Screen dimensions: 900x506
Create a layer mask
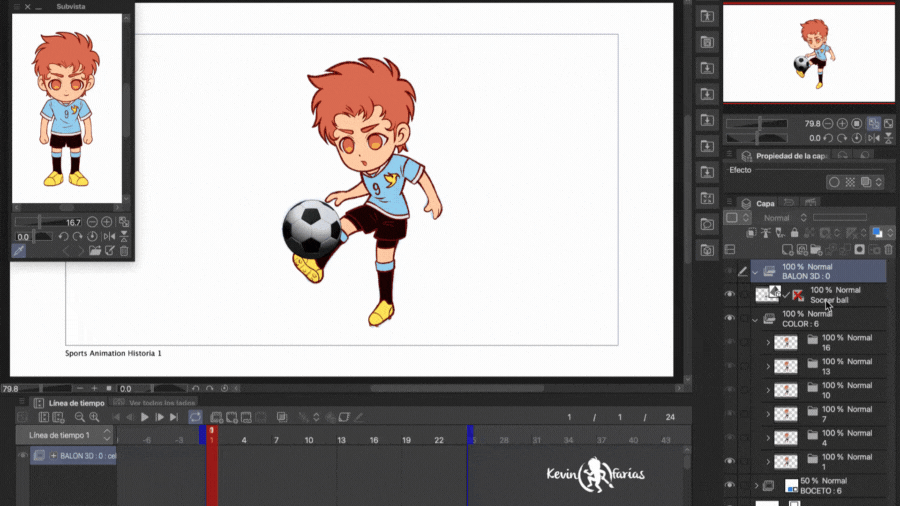pos(859,250)
